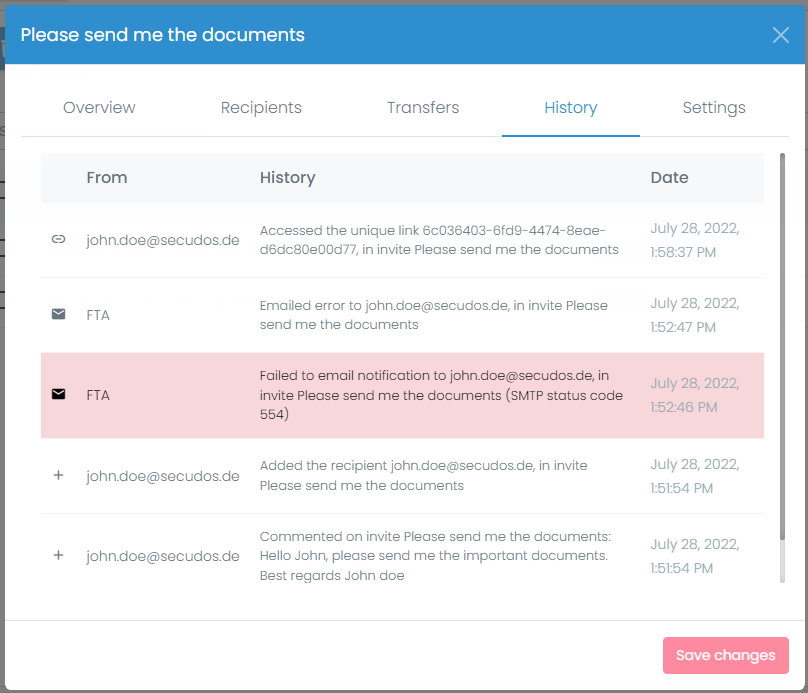The image size is (808, 693).
Task: Click the history list vertical scrollbar
Action: click(782, 340)
